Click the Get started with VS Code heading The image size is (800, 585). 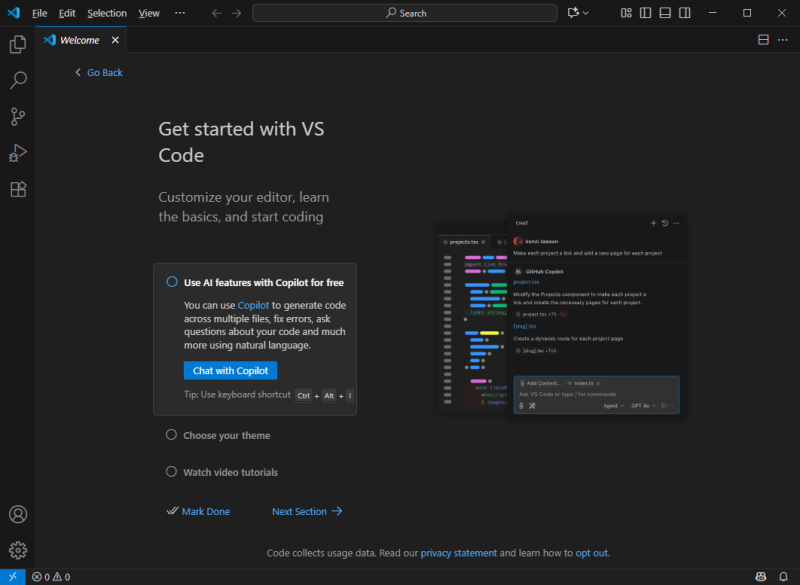(241, 142)
